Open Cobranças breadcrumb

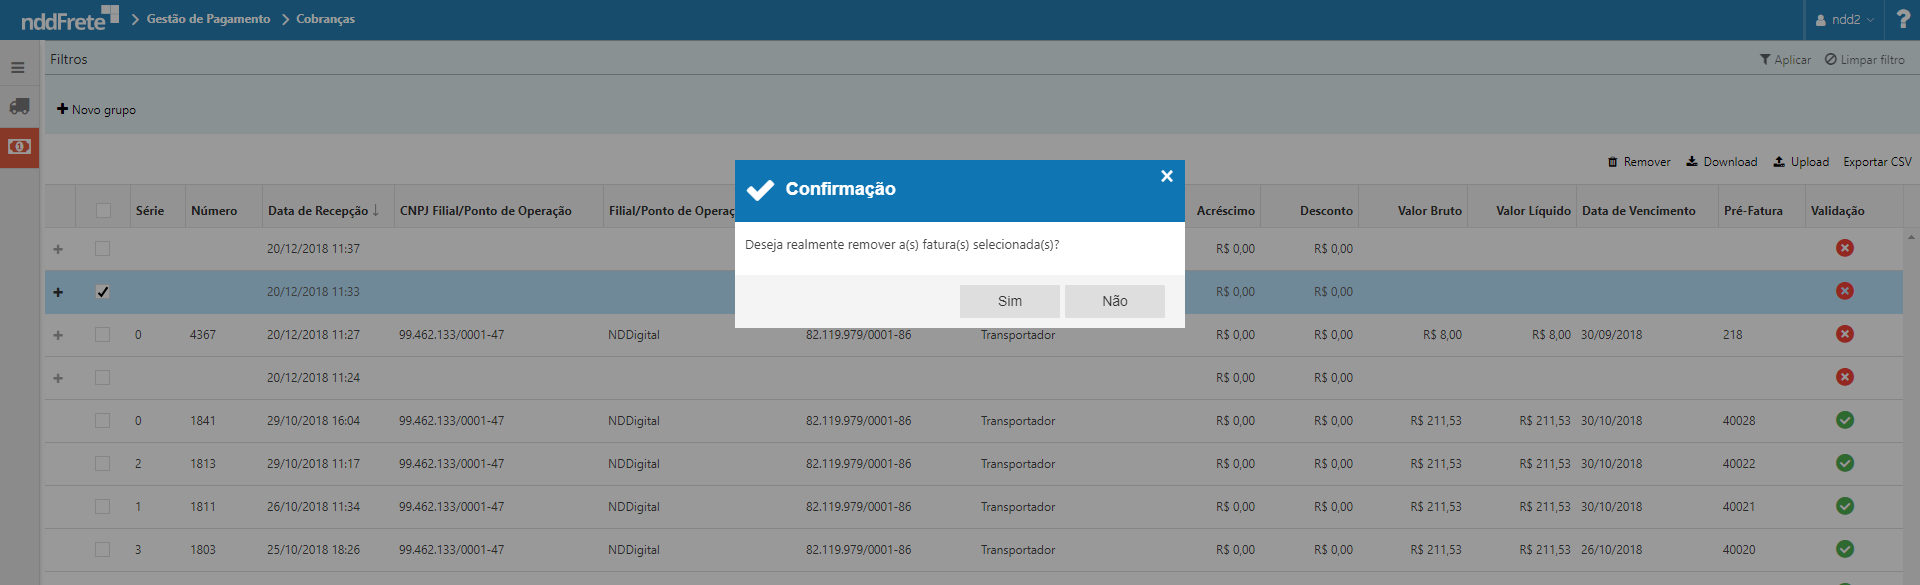pyautogui.click(x=325, y=19)
